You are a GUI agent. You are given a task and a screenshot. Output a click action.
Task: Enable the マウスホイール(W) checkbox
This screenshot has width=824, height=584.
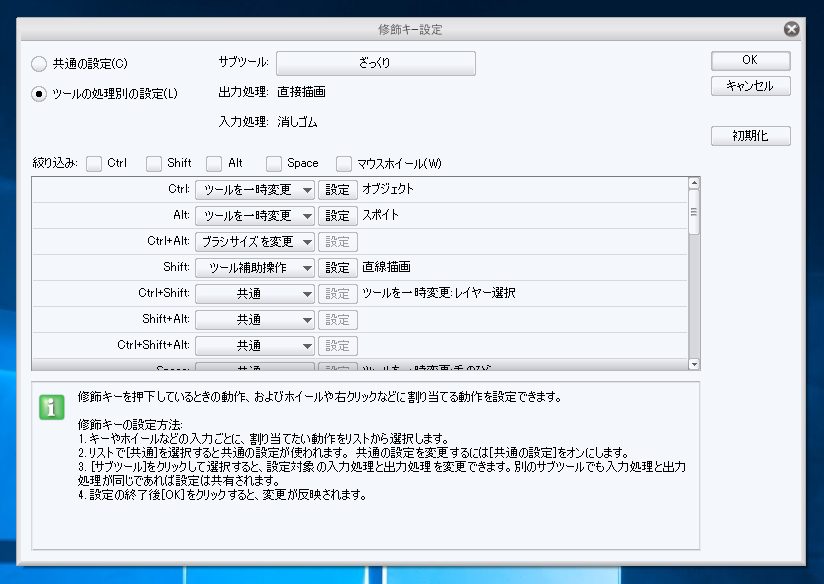coord(344,163)
